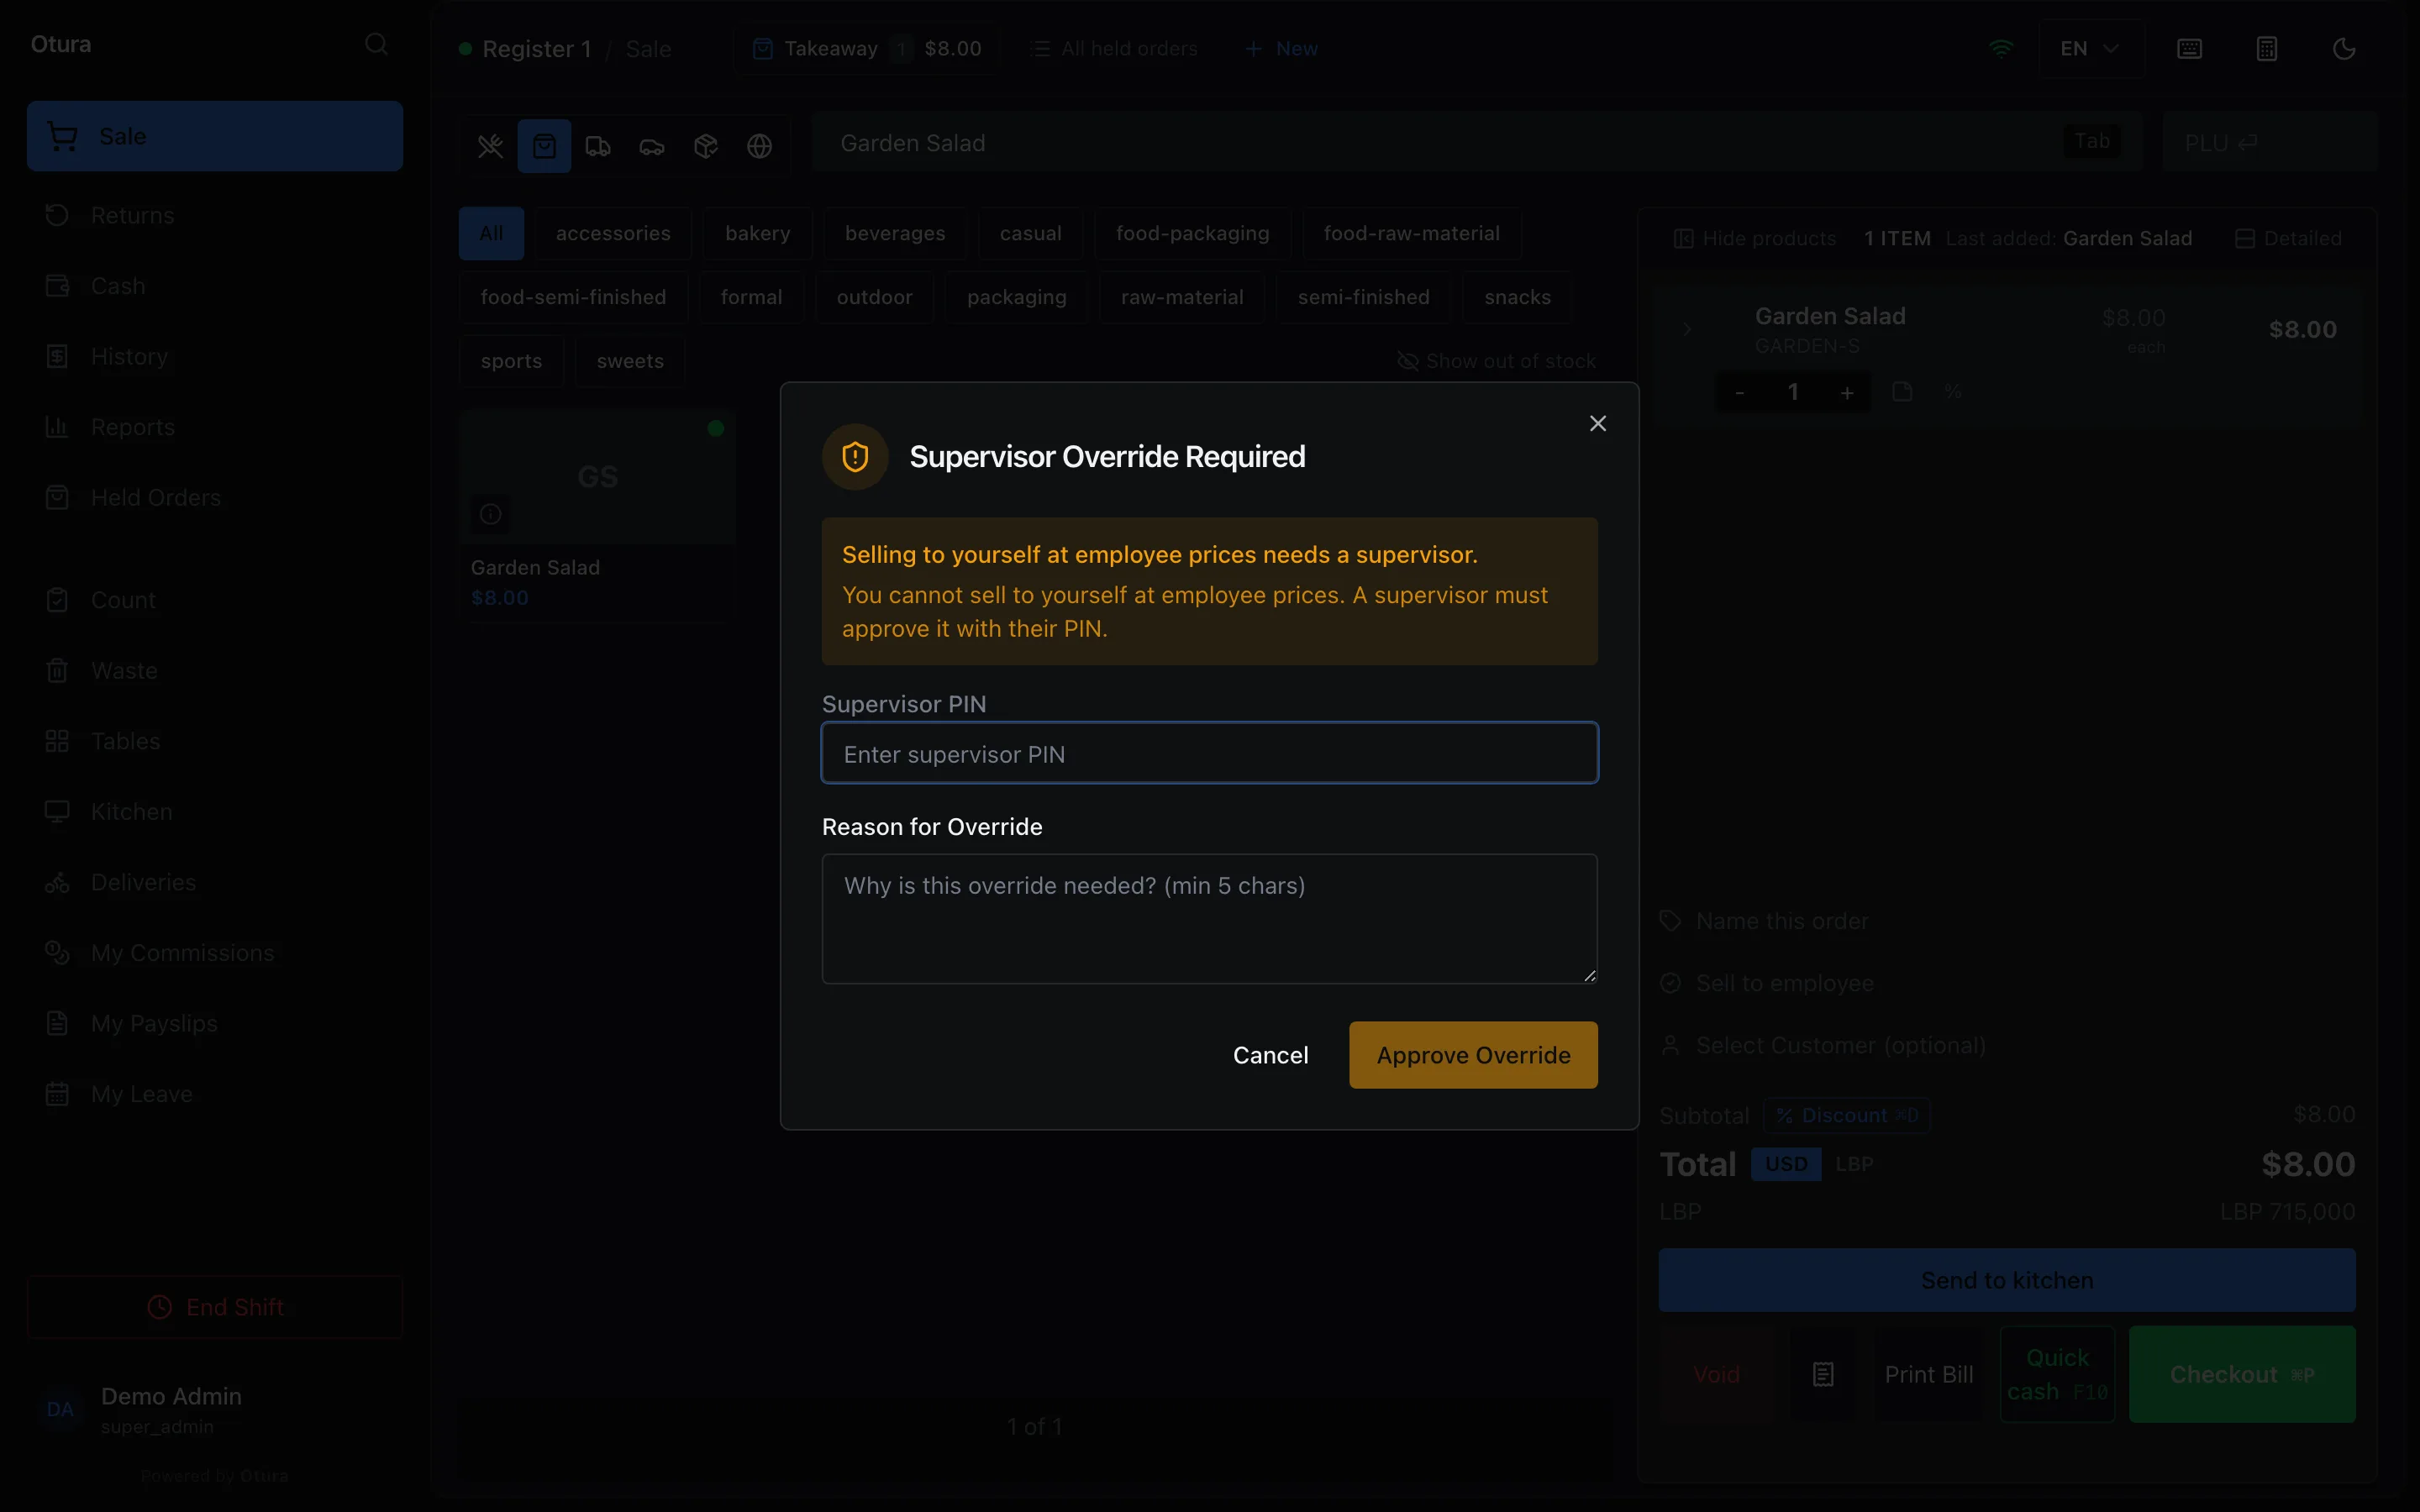Add note to Garden Salad line
This screenshot has width=2420, height=1512.
click(1902, 392)
